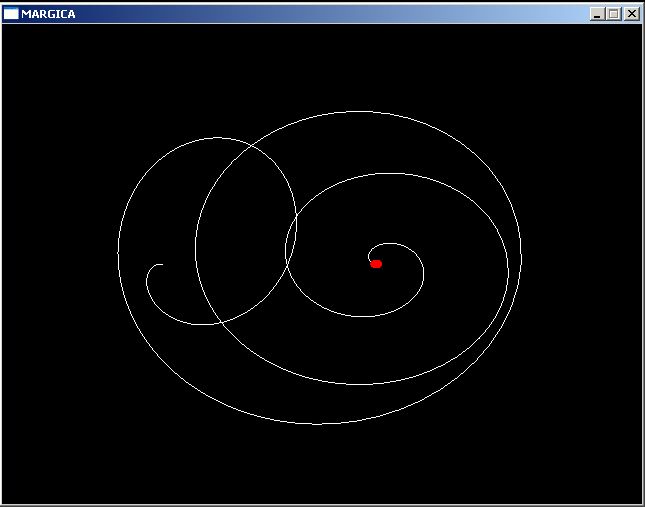Maximize the MARGICA window
The width and height of the screenshot is (645, 507).
point(613,14)
